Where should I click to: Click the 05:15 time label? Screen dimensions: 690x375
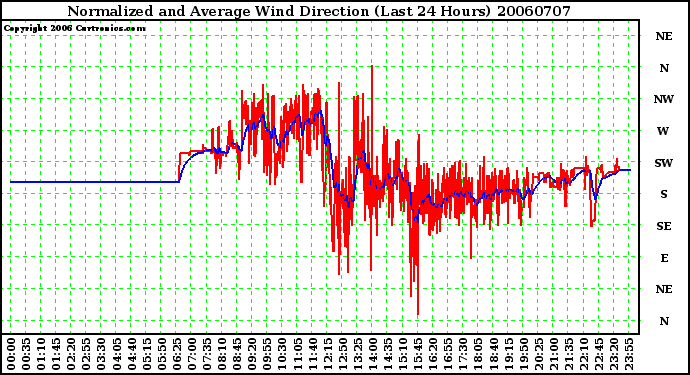(x=146, y=354)
